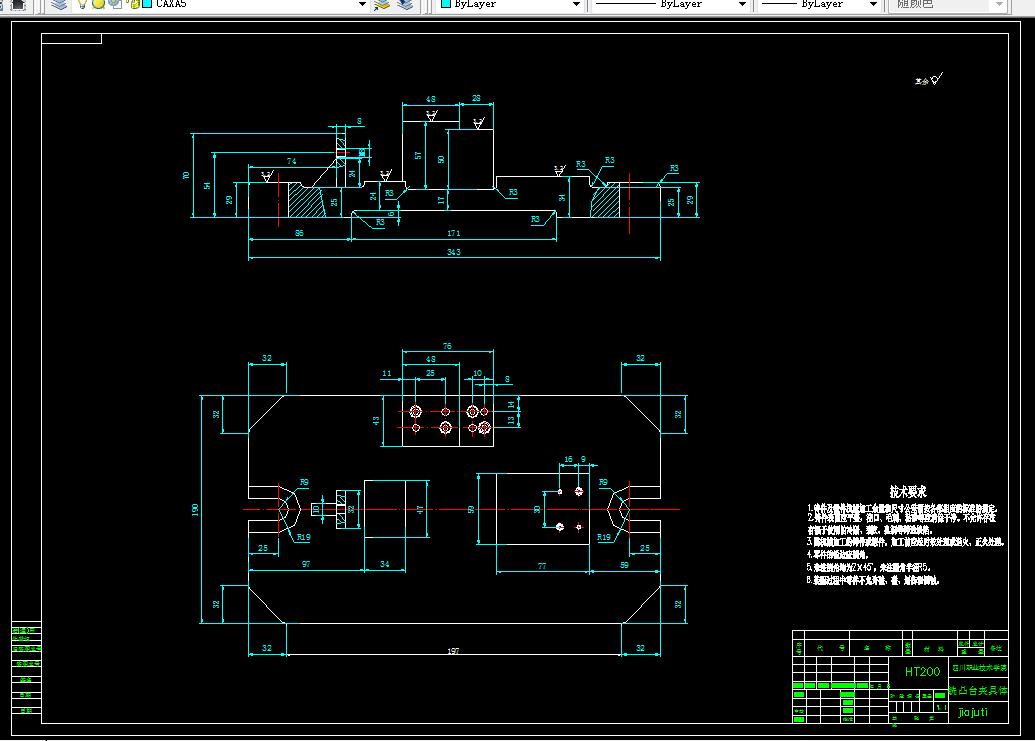Click the viewport freeze layer icon
1035x741 pixels.
click(116, 4)
